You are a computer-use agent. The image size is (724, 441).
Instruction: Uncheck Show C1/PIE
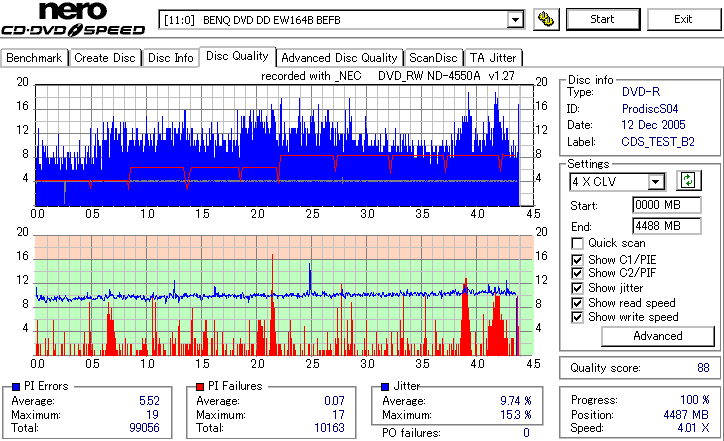click(x=577, y=260)
